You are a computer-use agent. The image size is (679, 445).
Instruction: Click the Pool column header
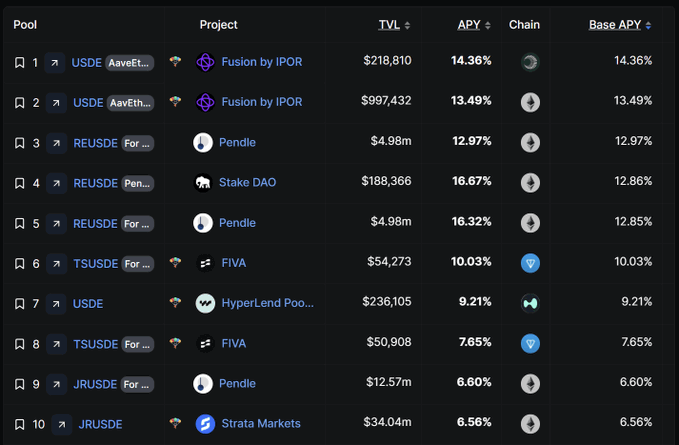pos(25,24)
